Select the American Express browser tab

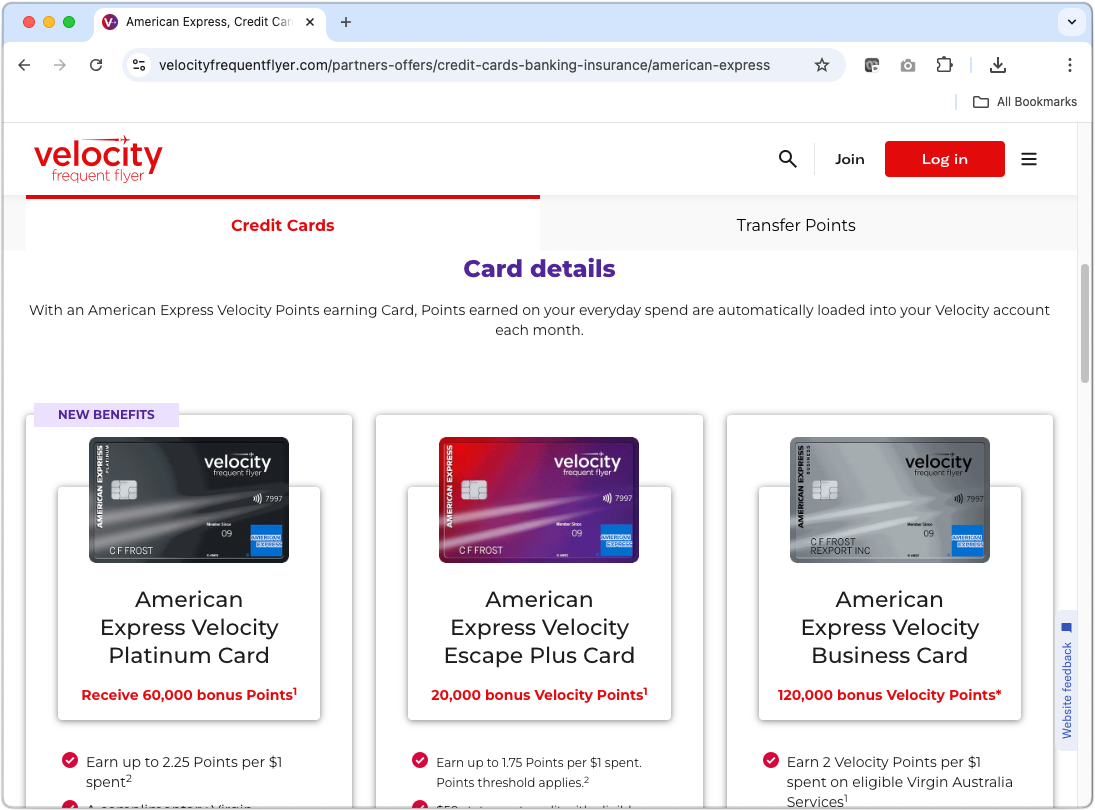(208, 22)
